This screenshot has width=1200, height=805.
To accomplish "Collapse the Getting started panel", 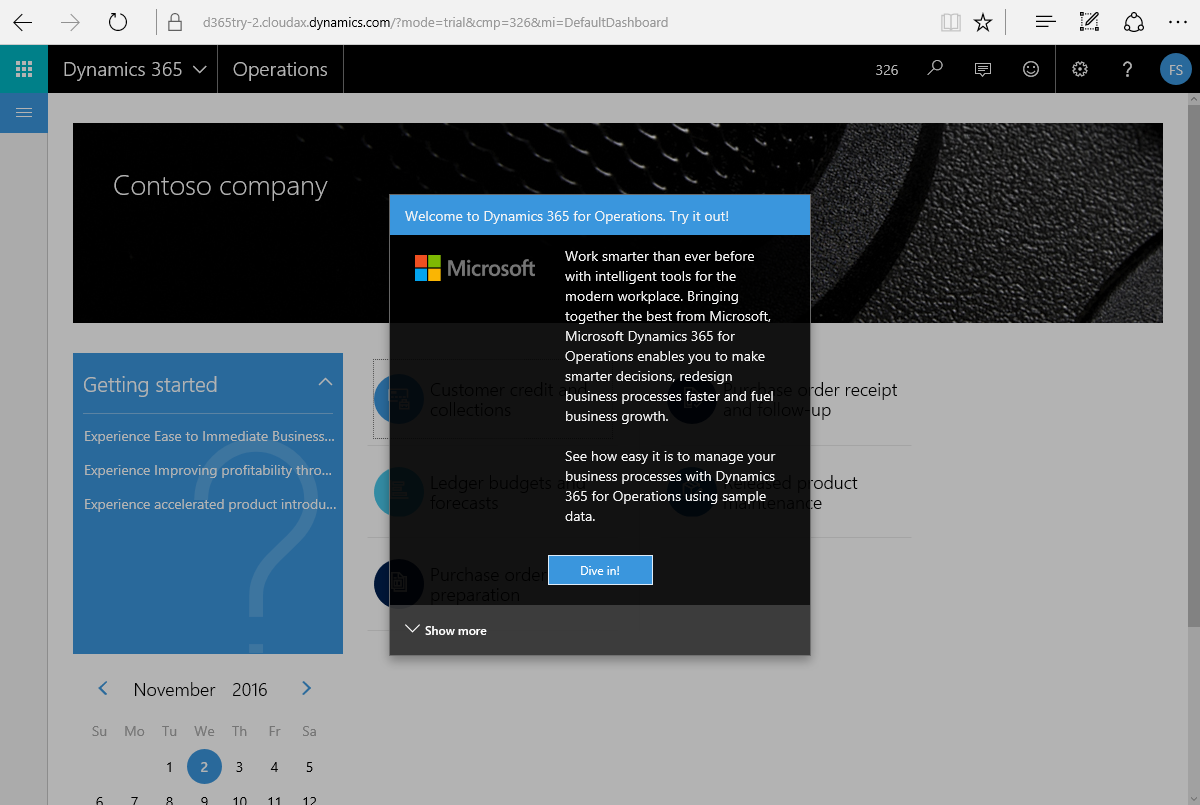I will (325, 383).
